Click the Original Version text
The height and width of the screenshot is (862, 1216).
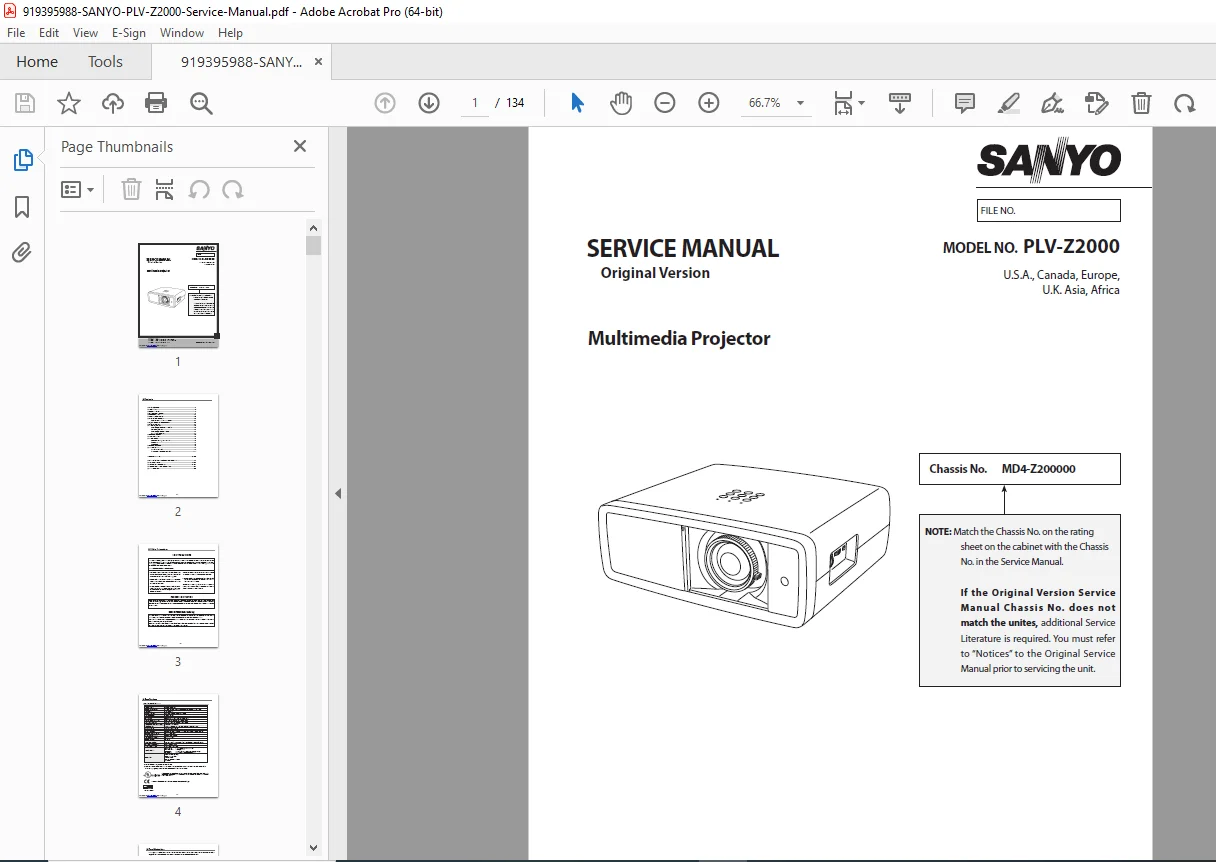[655, 273]
